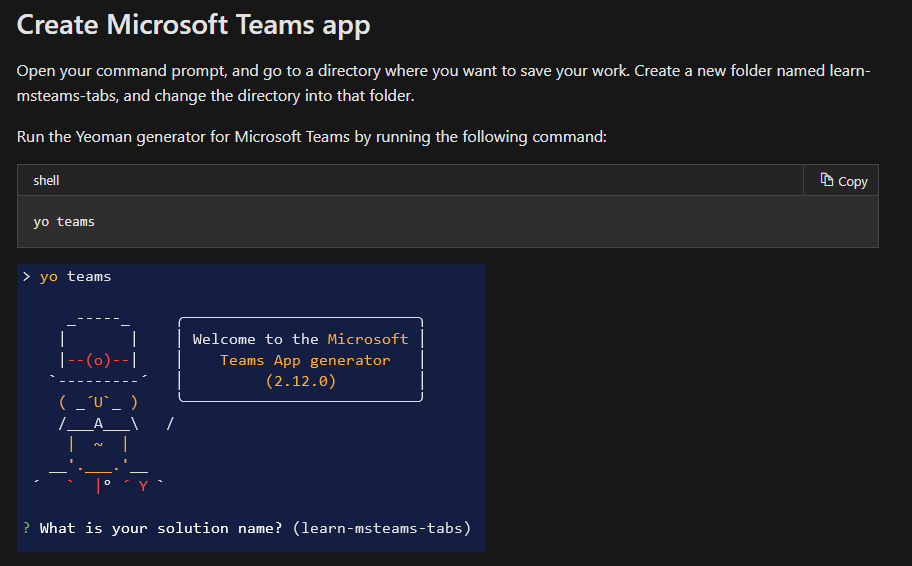Screen dimensions: 912x566
Task: Click the 'Welcome to the Microsoft' banner text
Action: coord(300,339)
